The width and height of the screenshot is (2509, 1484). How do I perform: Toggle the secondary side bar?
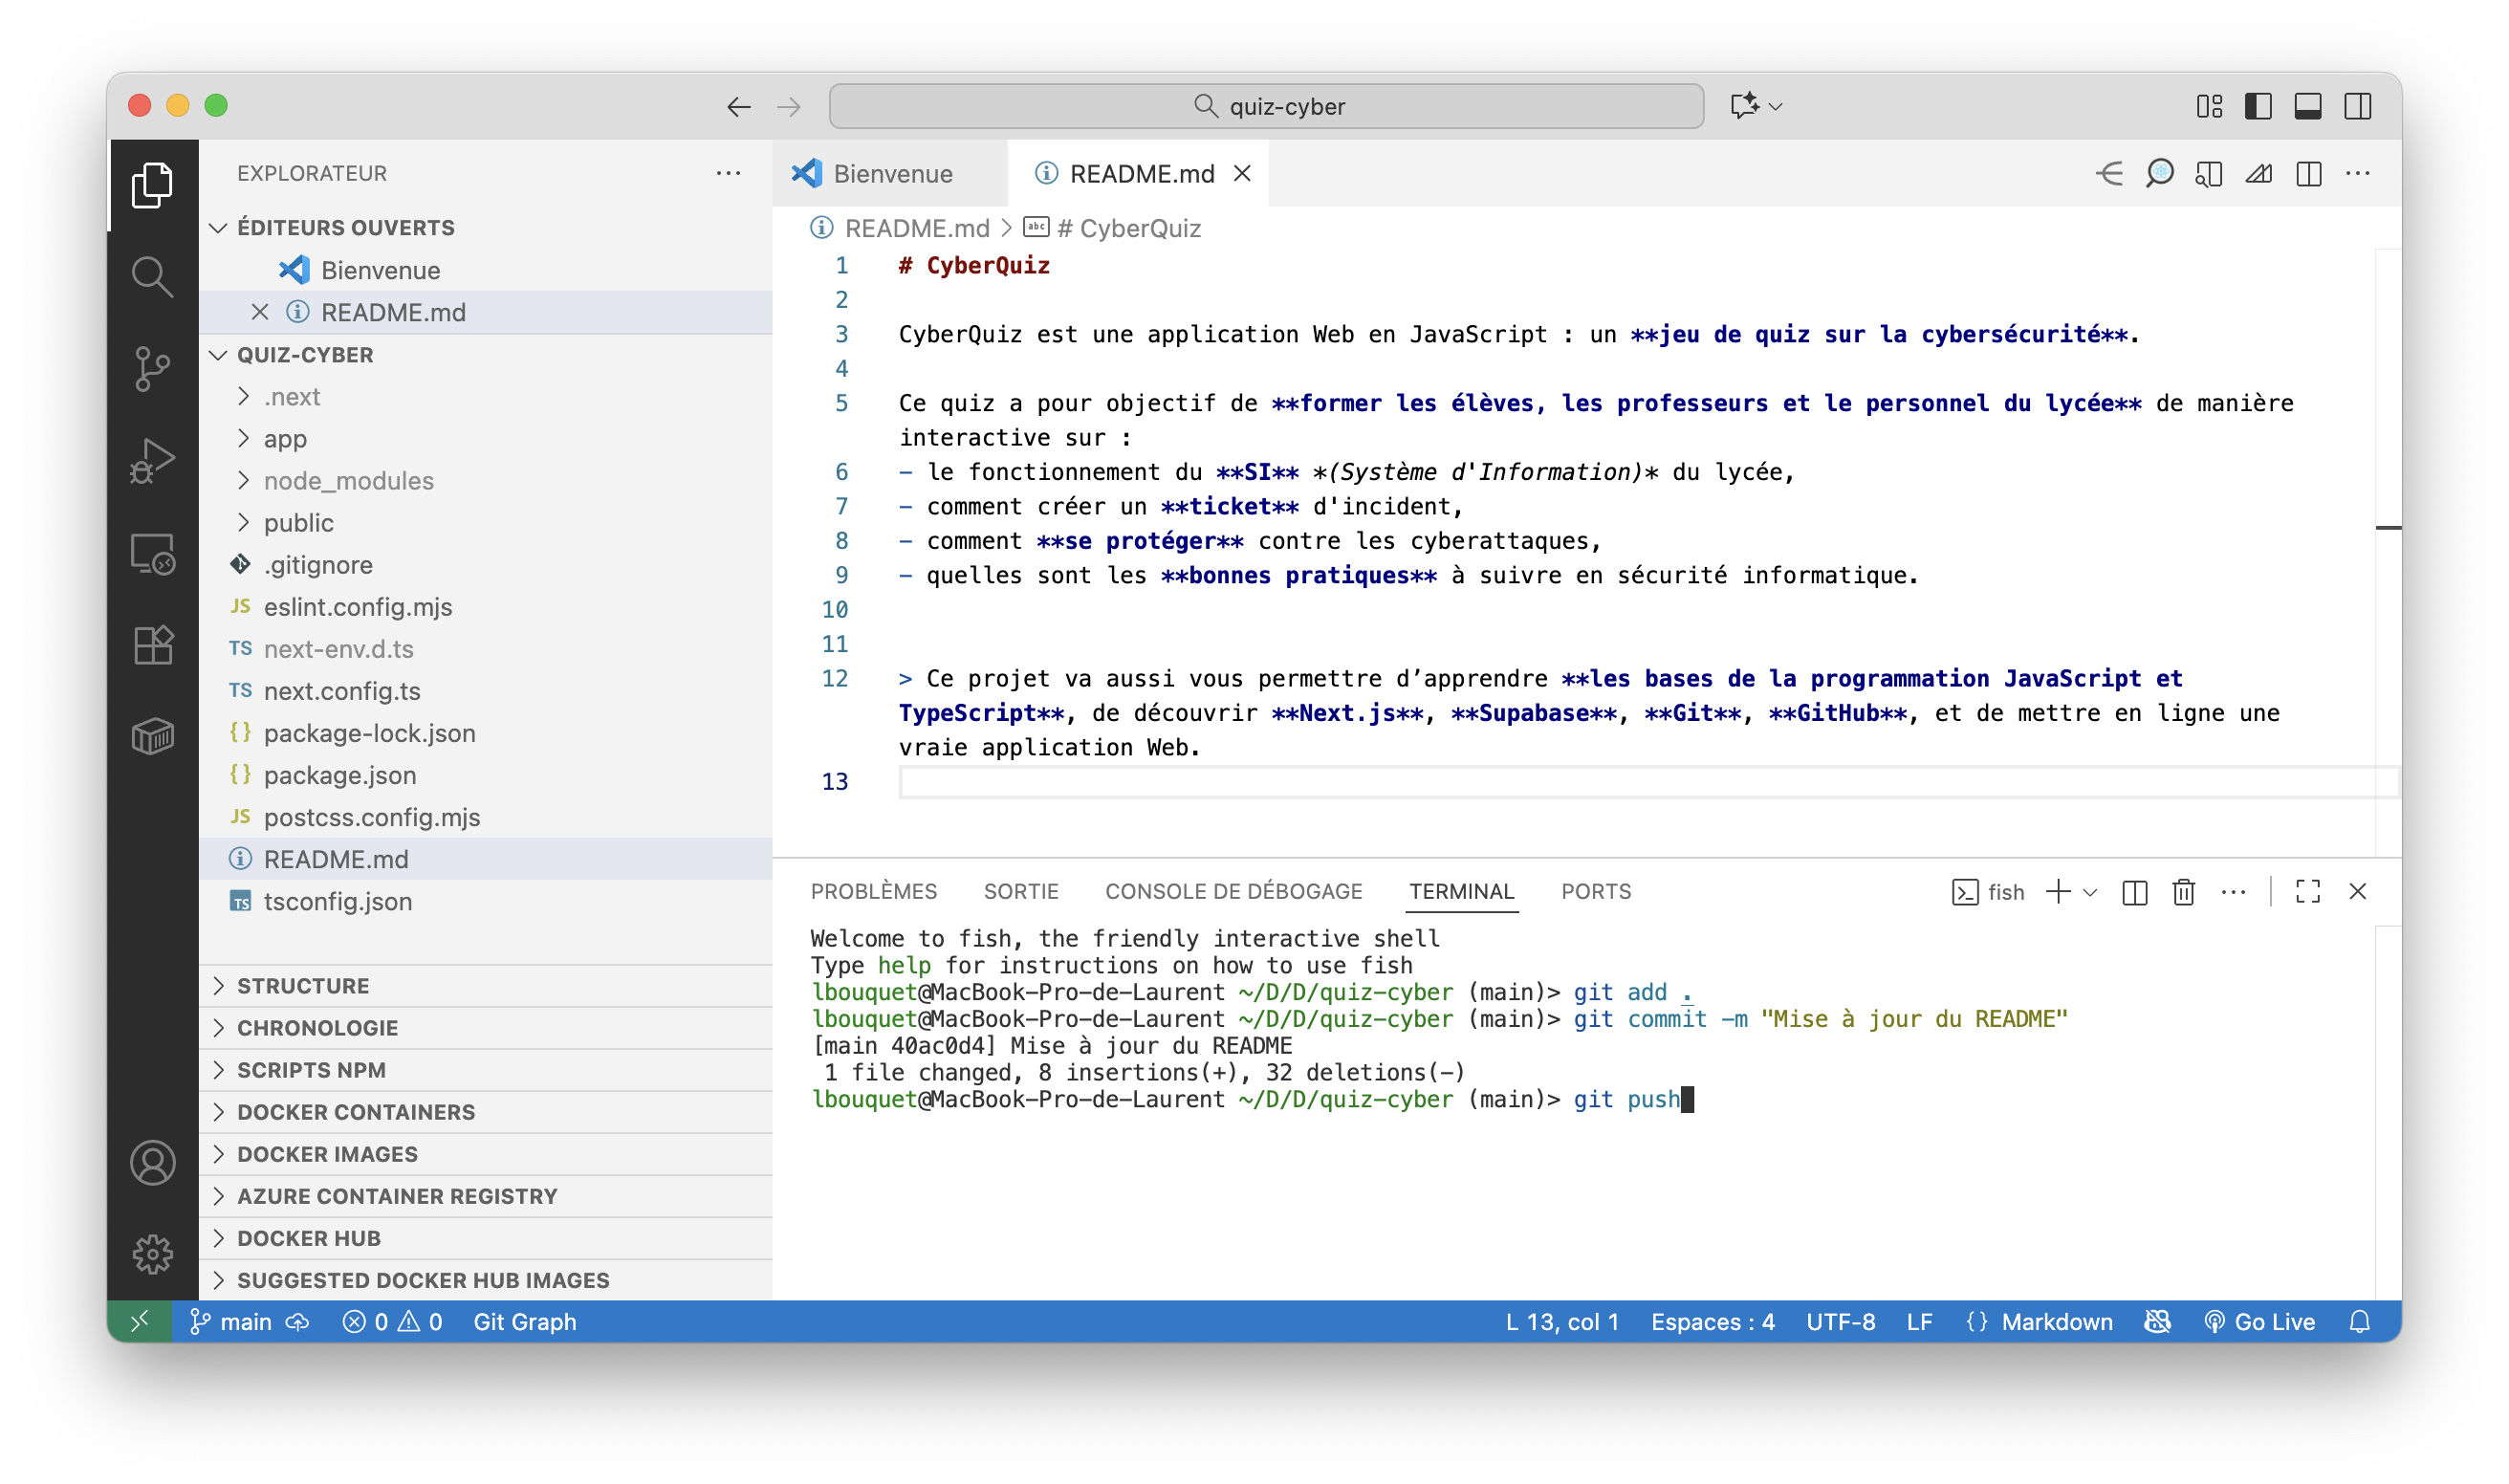click(x=2358, y=106)
